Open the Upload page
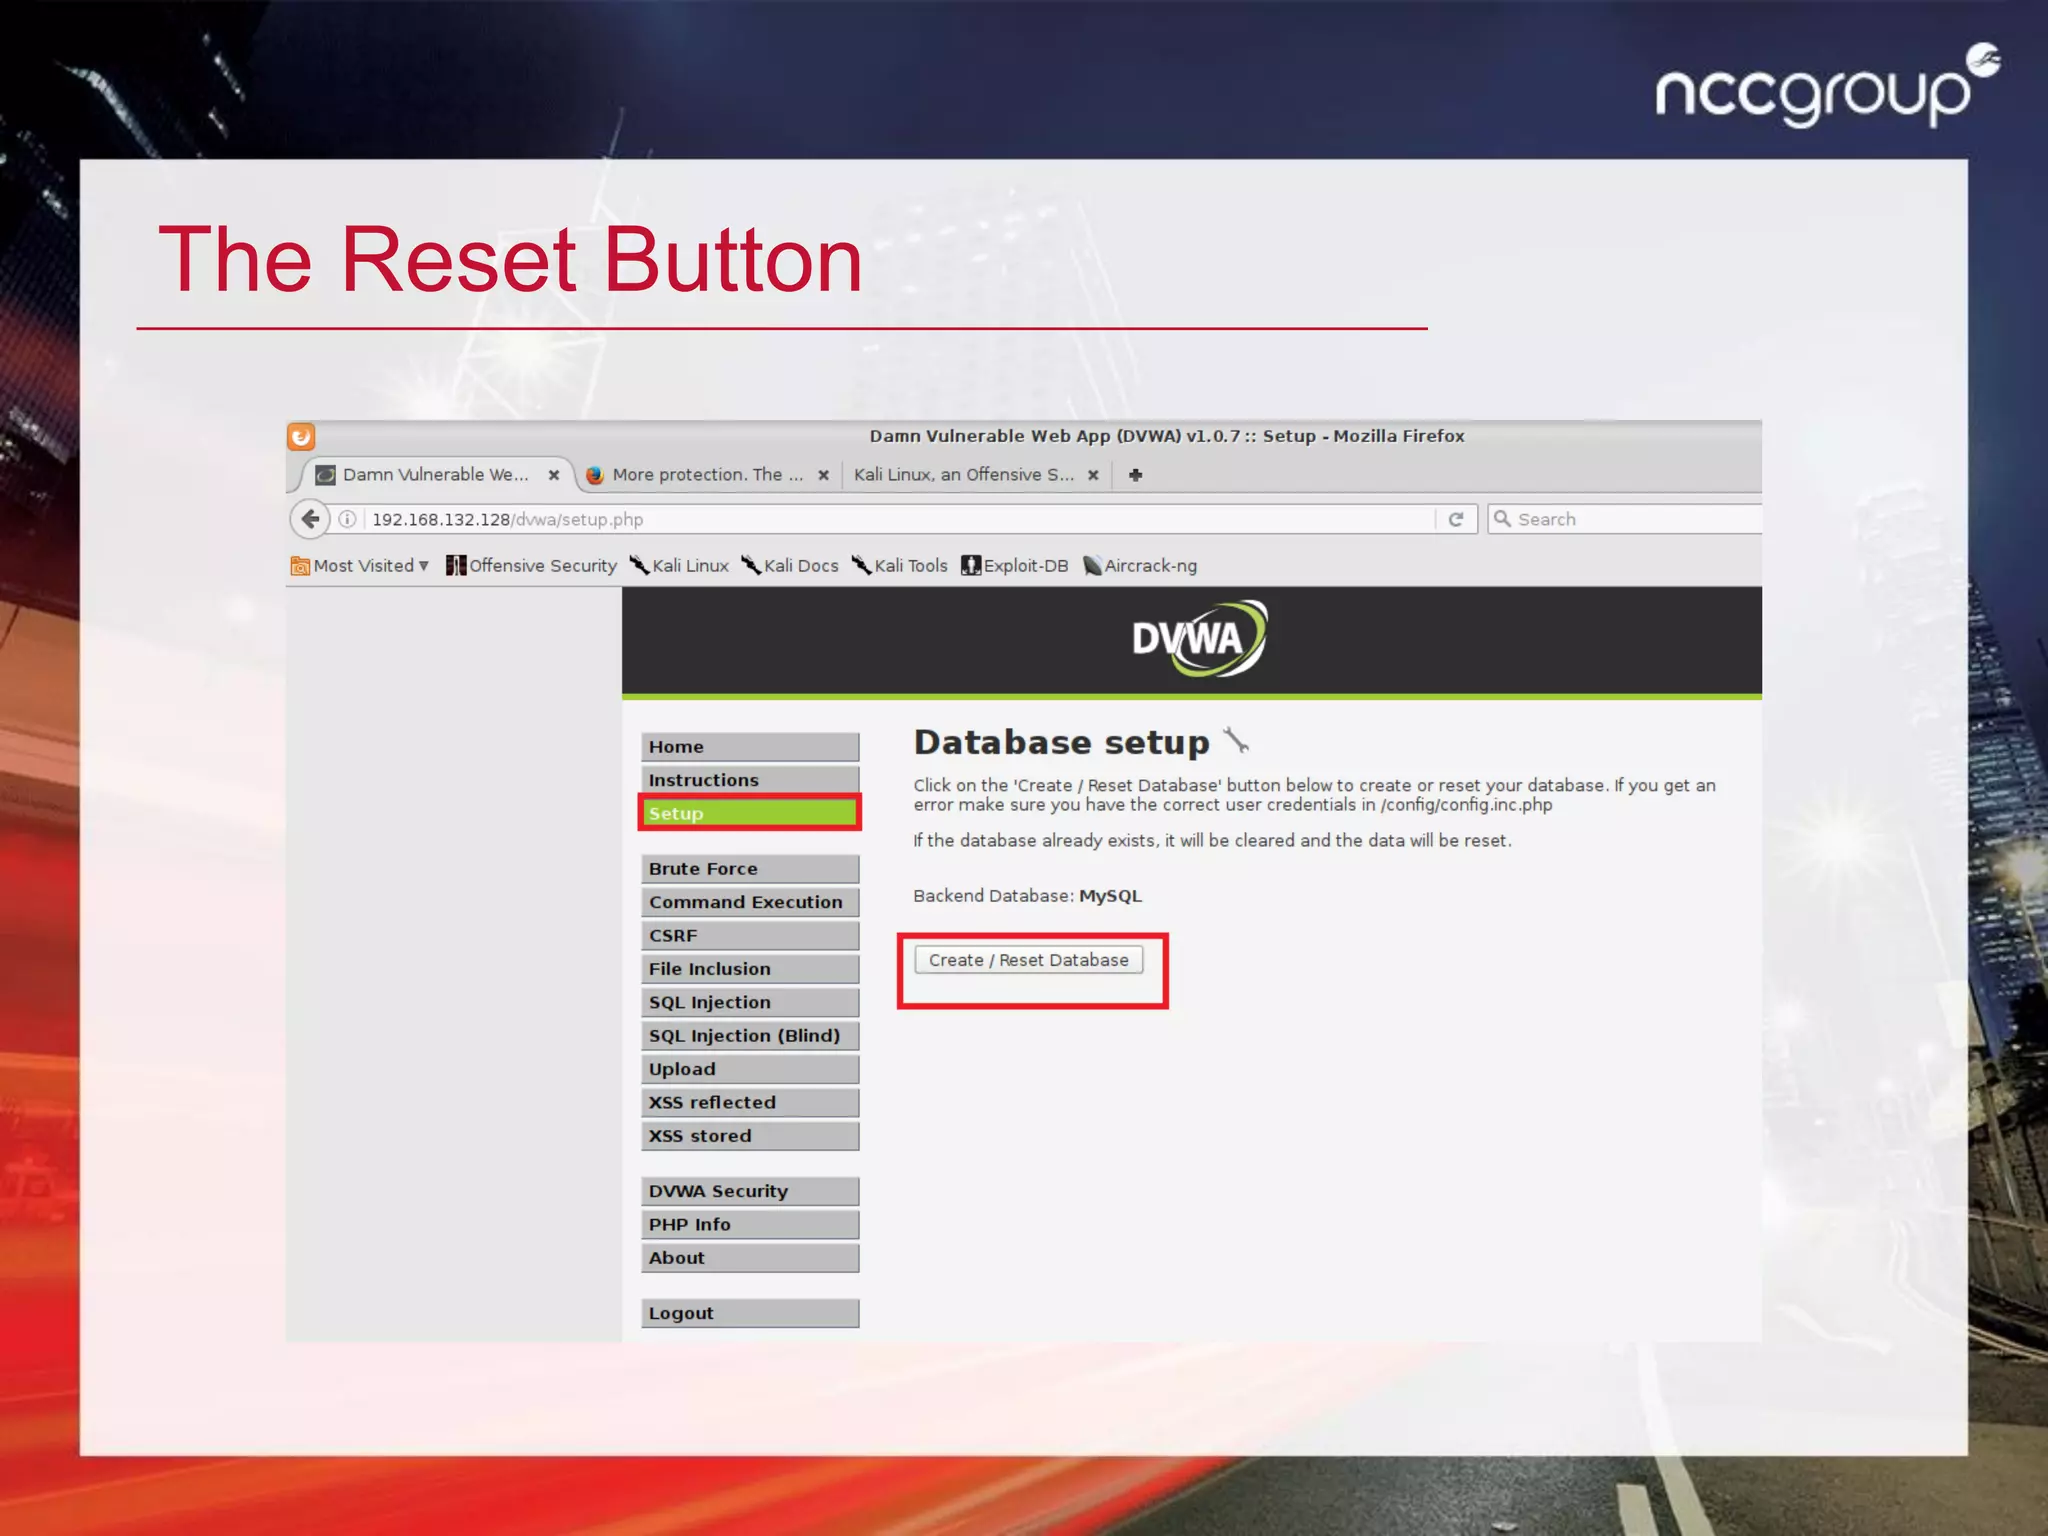The width and height of the screenshot is (2048, 1536). pos(750,1069)
